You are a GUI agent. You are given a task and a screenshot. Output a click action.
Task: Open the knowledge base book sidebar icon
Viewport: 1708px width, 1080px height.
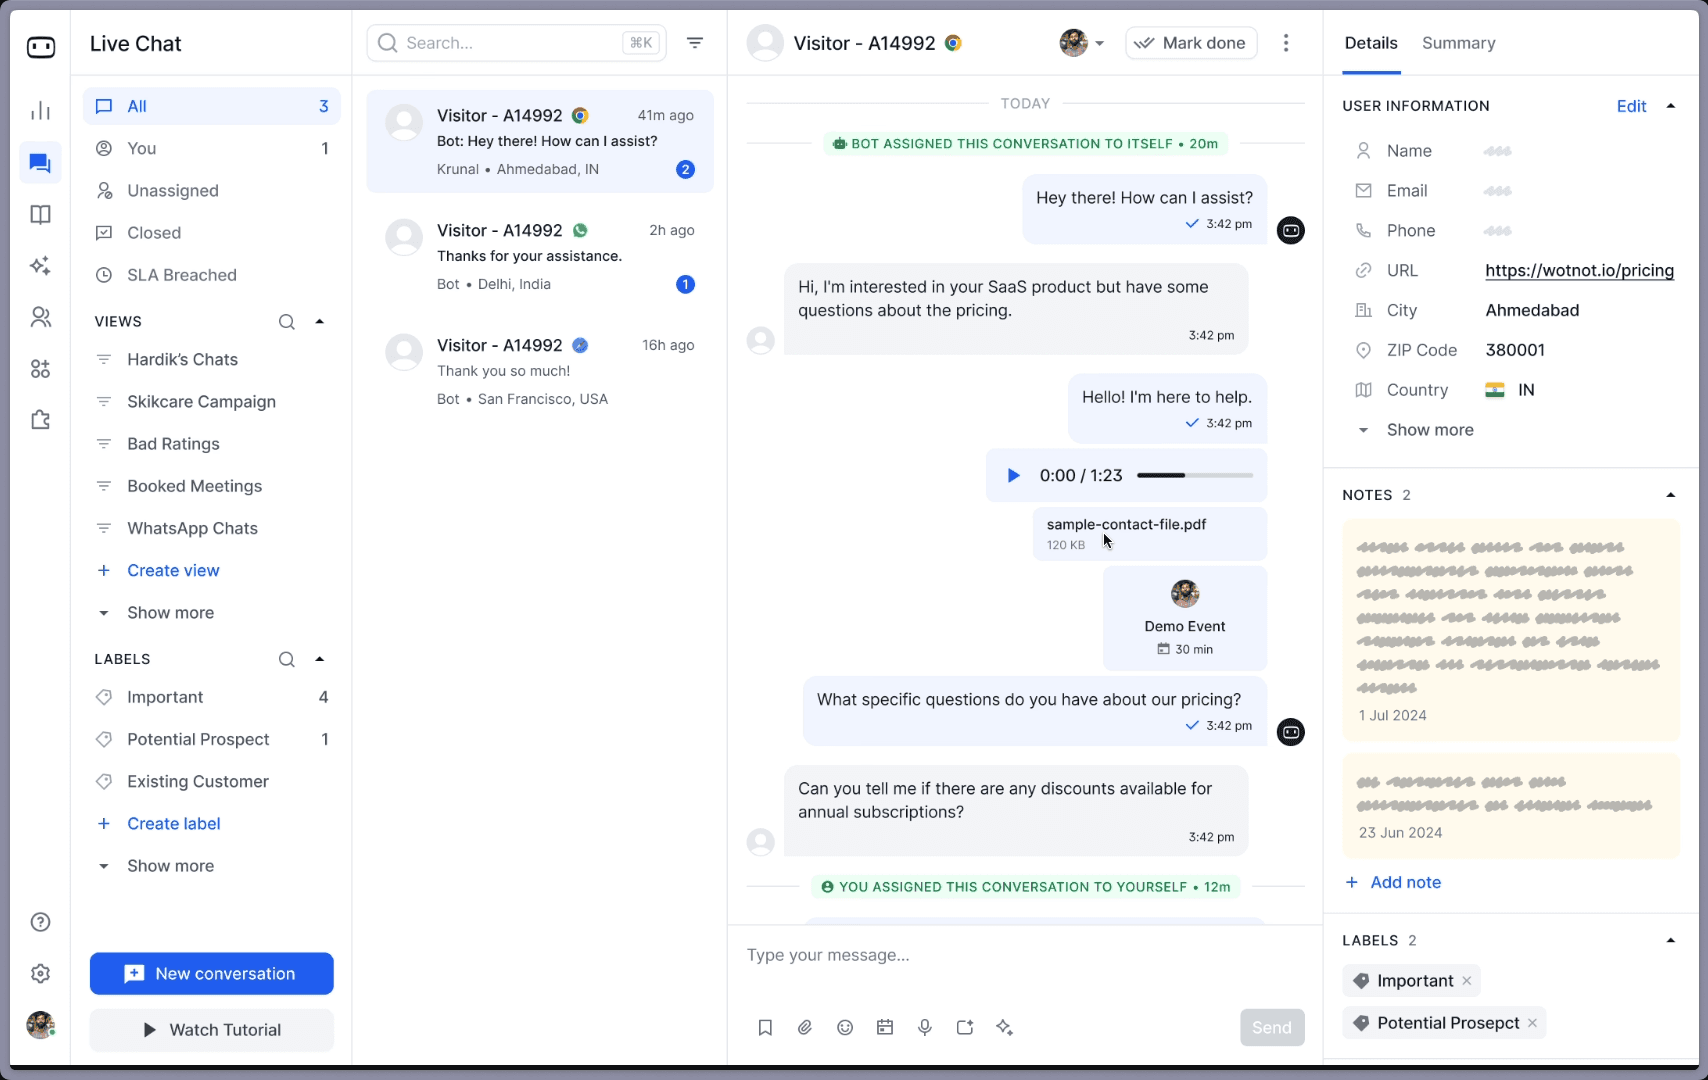click(40, 214)
